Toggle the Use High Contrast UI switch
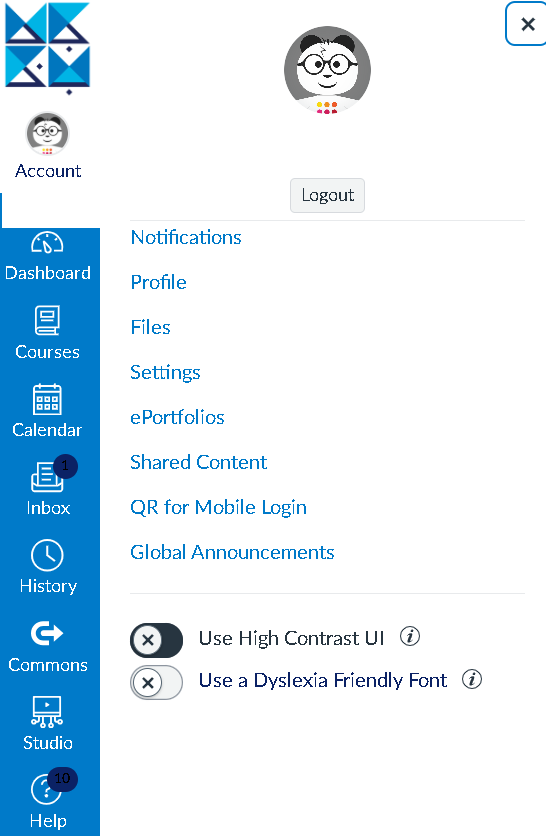 click(156, 640)
